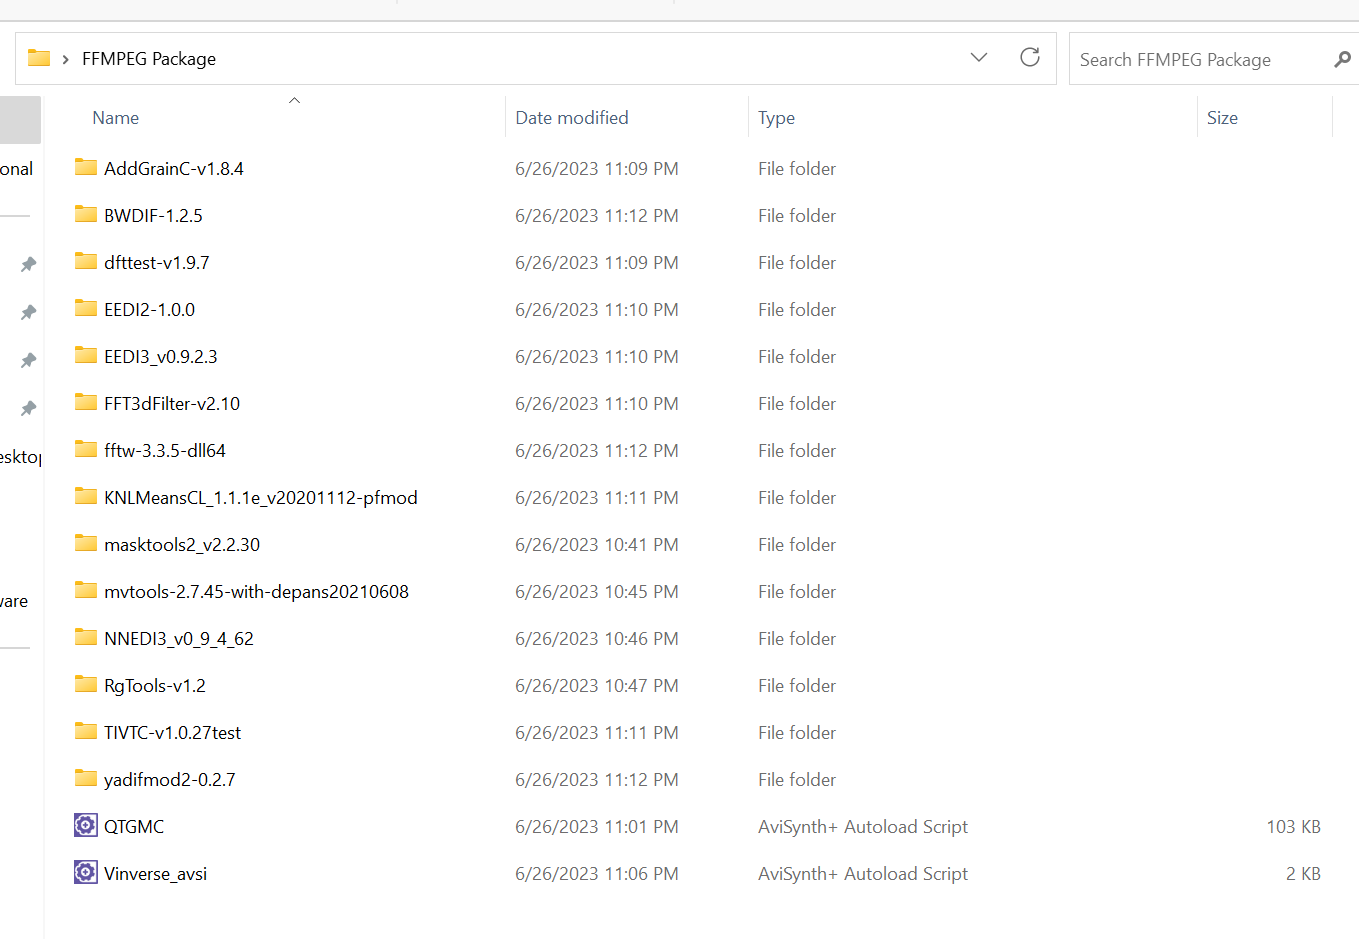This screenshot has width=1359, height=939.
Task: Click QTGMC's 103 KB size cell
Action: 1293,827
